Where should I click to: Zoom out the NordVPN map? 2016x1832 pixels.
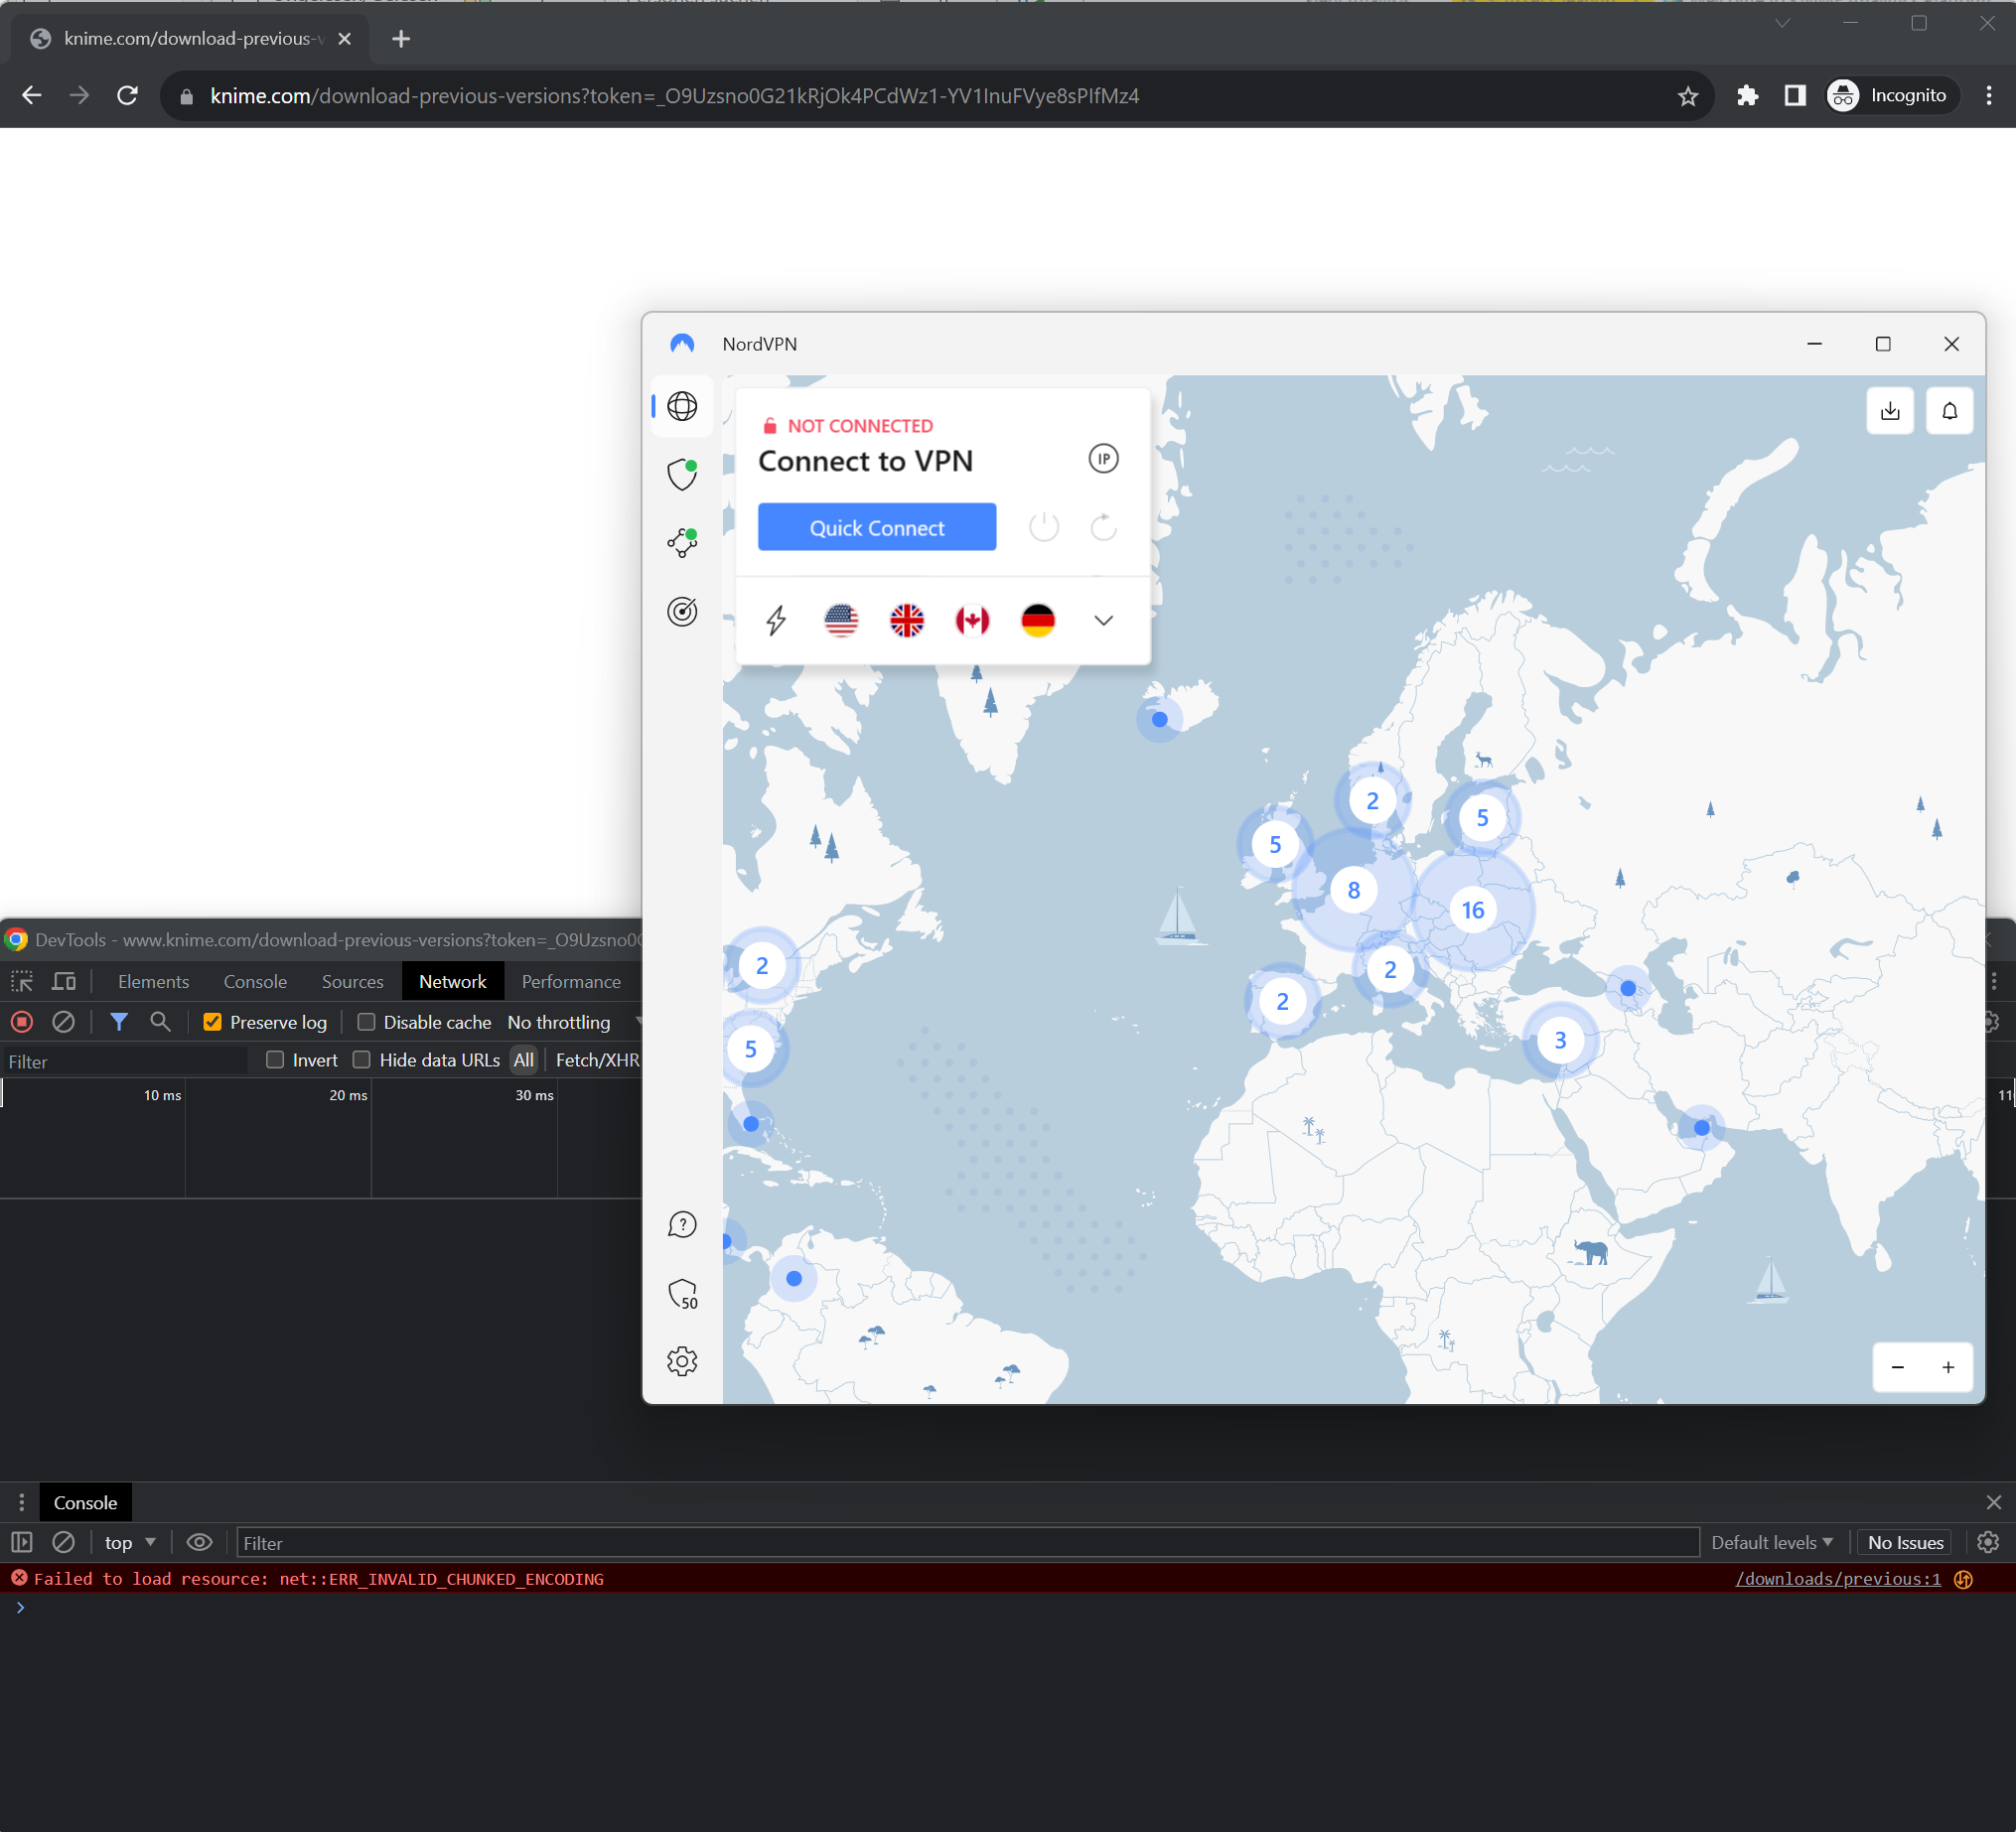click(x=1897, y=1367)
